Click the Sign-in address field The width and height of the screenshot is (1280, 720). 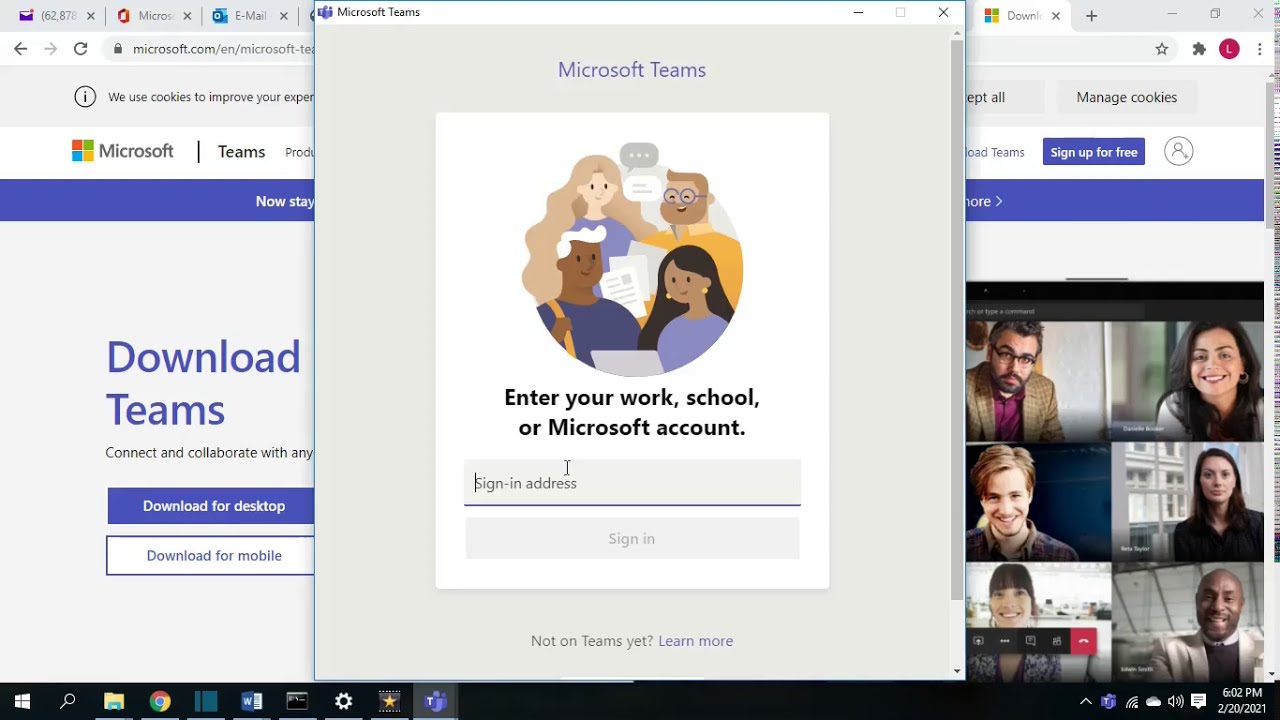point(632,483)
